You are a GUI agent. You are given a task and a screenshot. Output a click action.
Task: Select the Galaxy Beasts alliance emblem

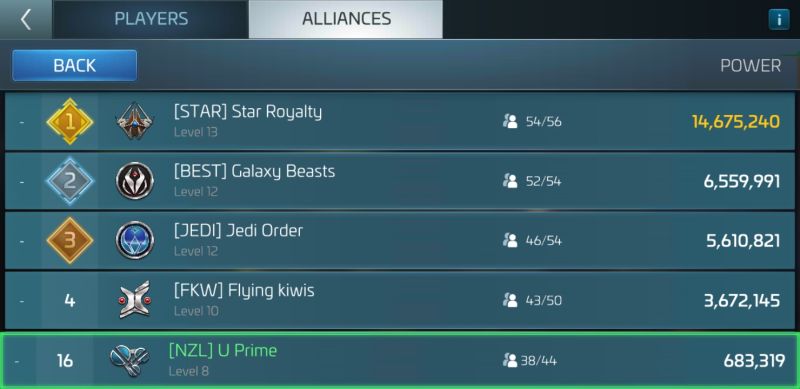pyautogui.click(x=135, y=181)
